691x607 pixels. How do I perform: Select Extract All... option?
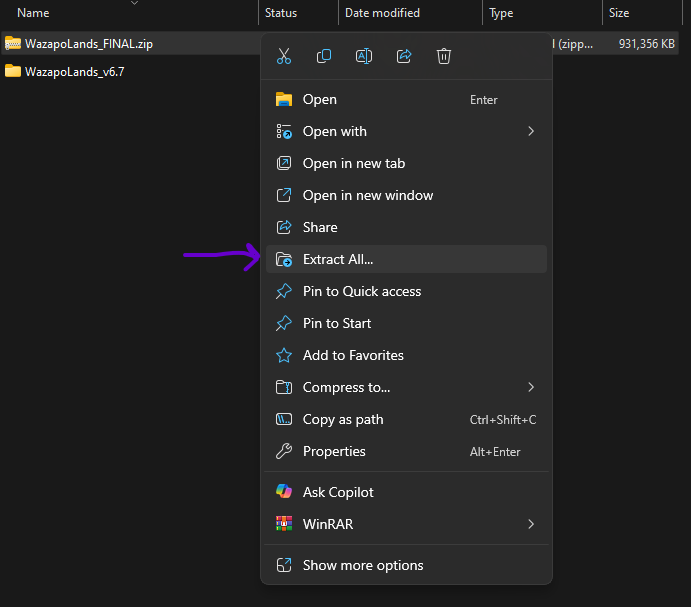coord(406,259)
